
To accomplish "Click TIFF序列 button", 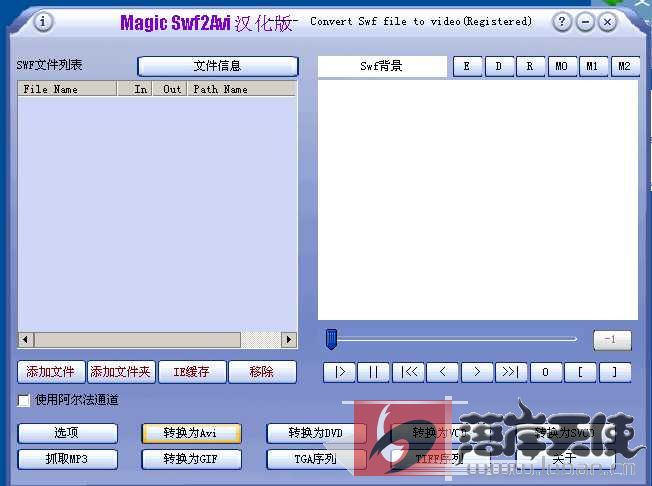I will tap(440, 459).
